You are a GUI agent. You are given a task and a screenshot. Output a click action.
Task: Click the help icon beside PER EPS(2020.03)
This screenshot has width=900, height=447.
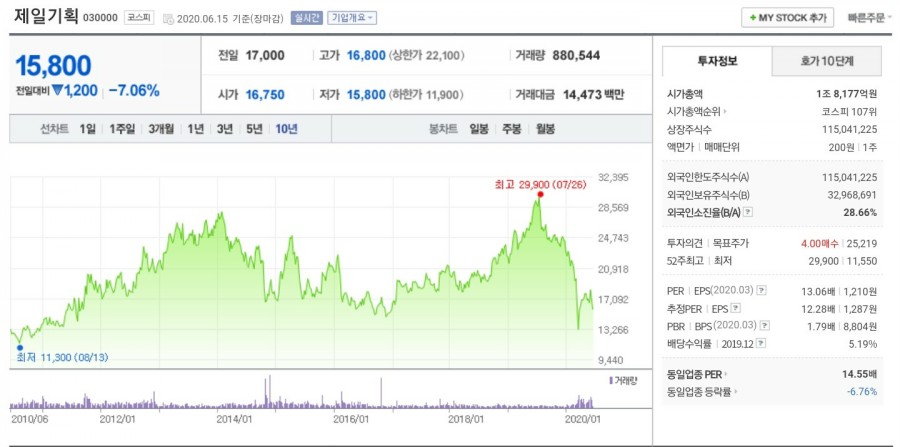[761, 291]
